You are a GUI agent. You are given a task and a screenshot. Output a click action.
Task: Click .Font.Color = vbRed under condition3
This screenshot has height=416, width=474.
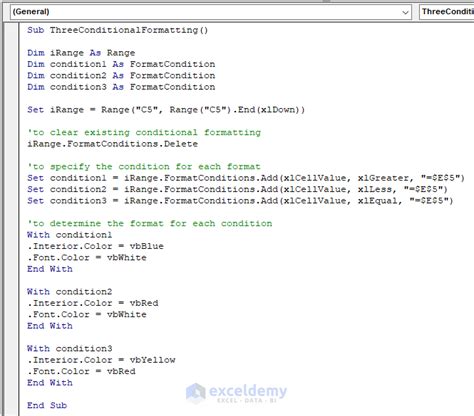tap(81, 371)
